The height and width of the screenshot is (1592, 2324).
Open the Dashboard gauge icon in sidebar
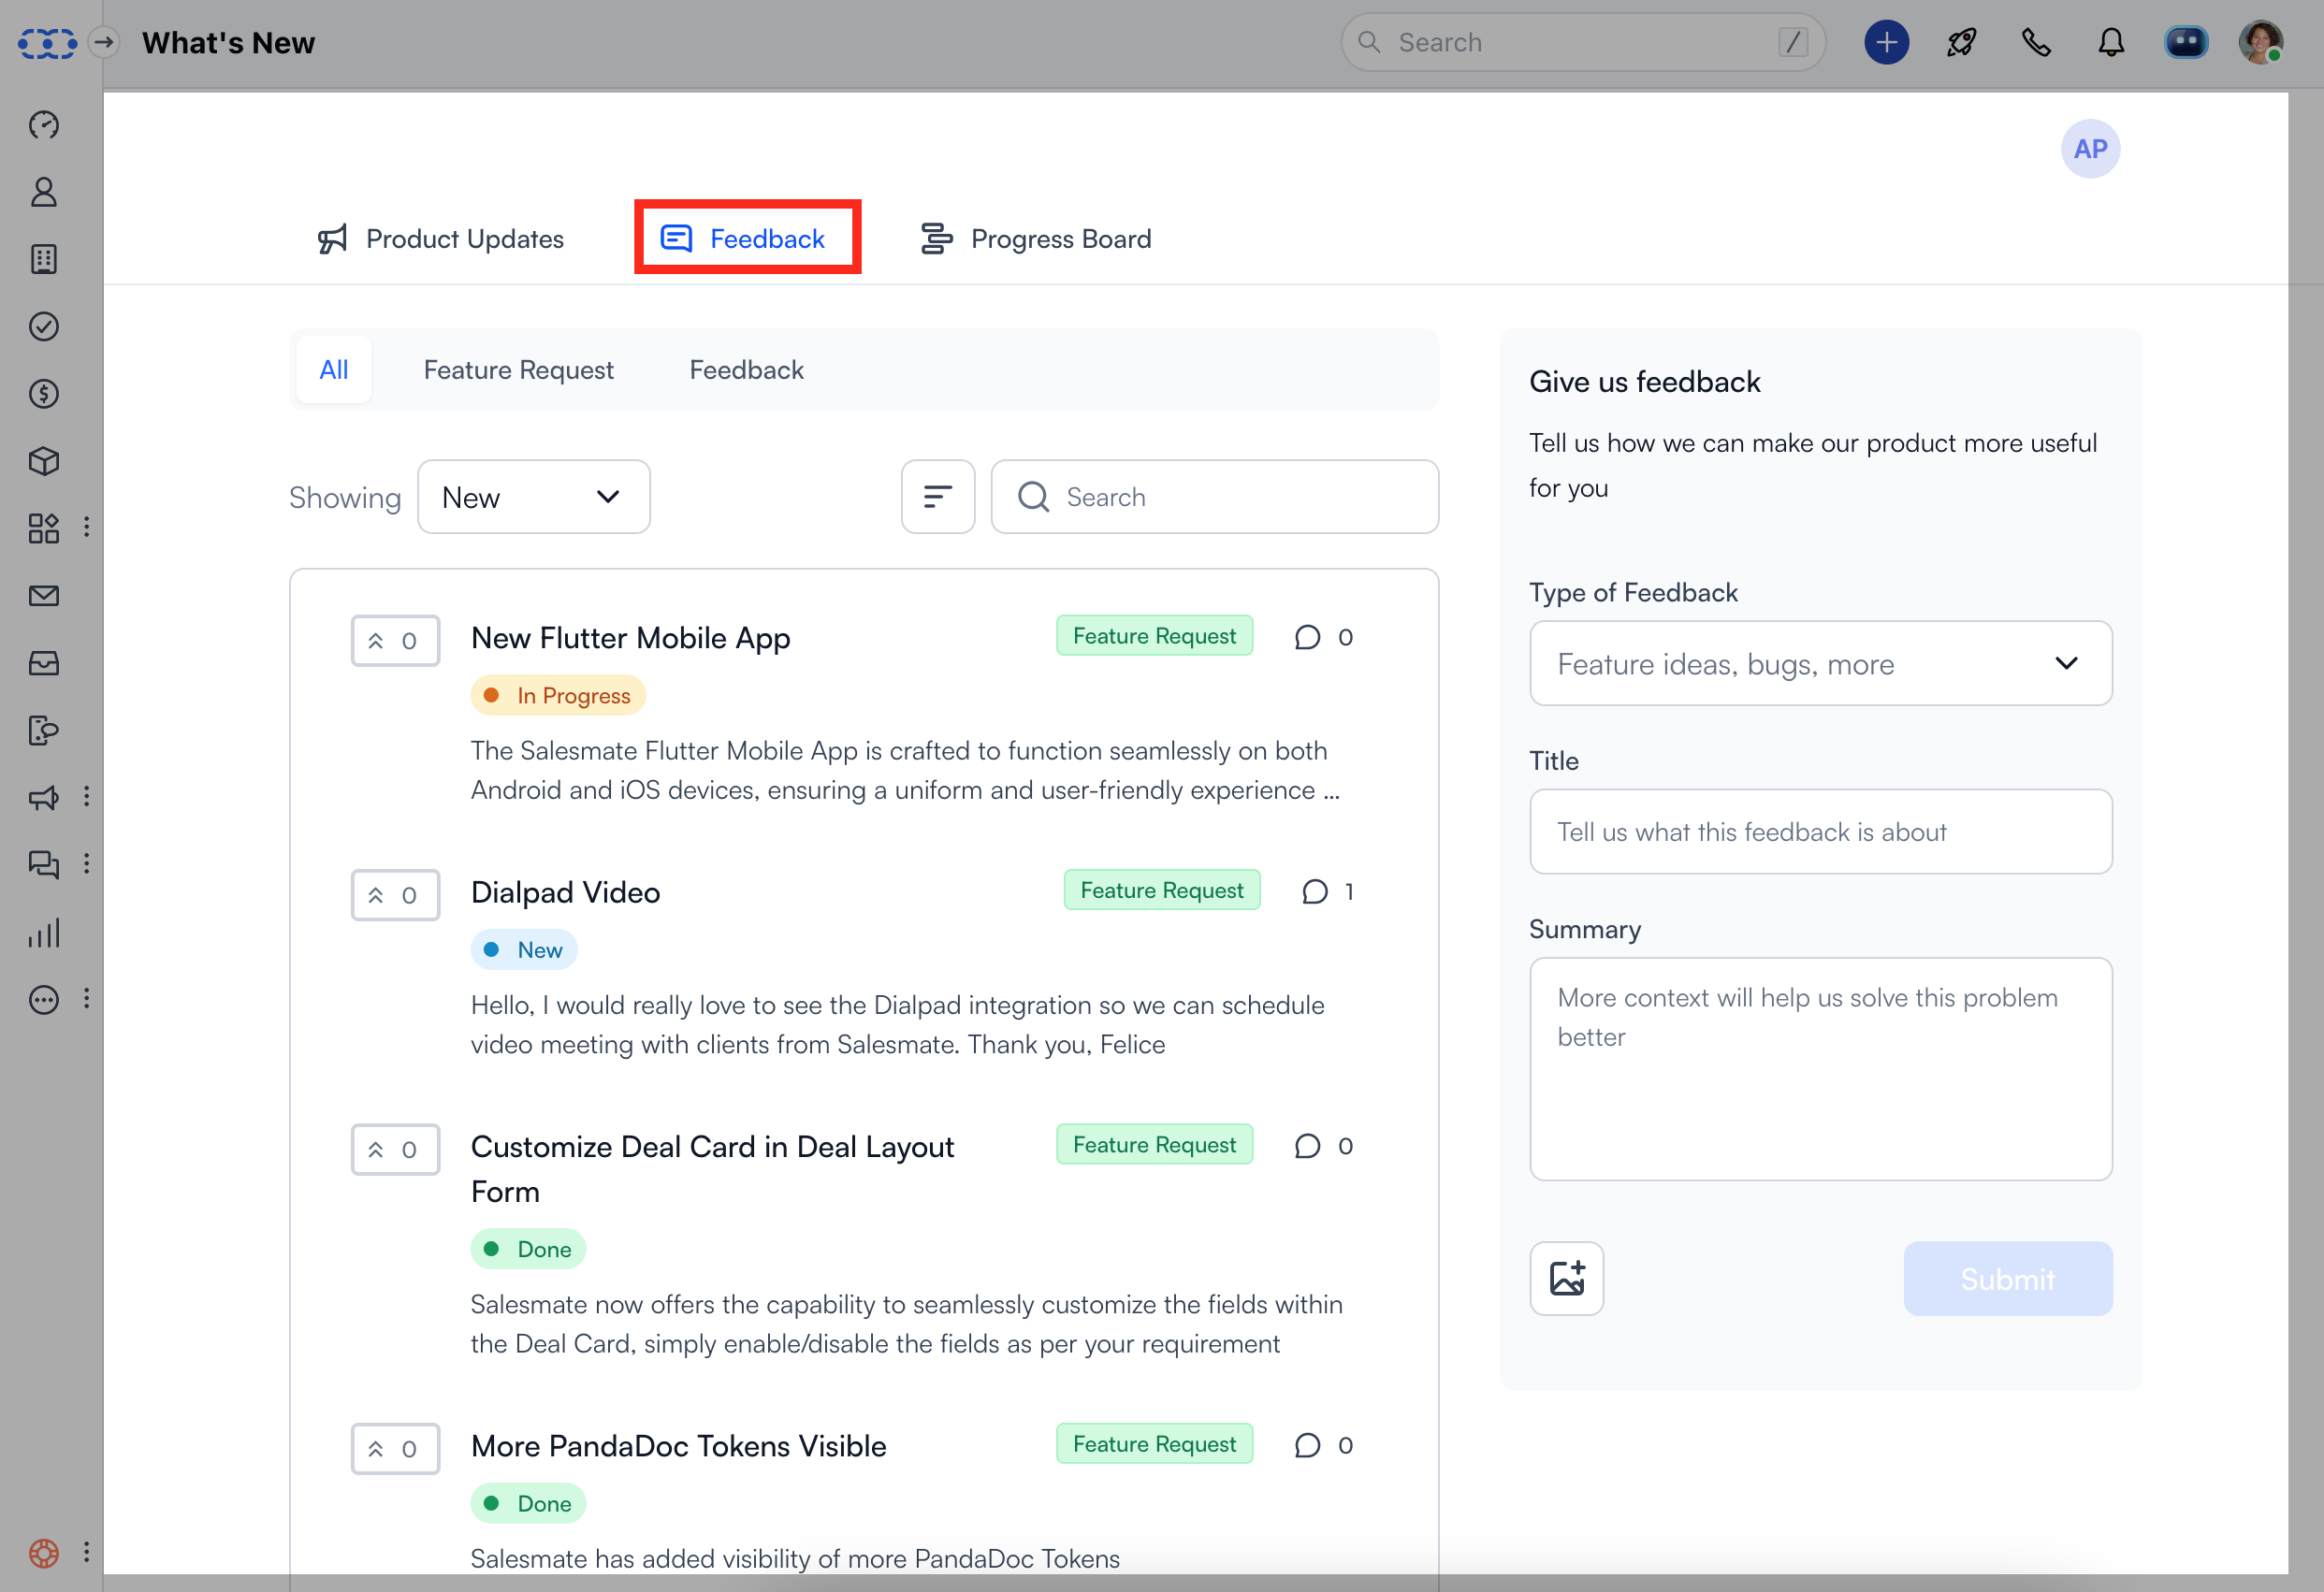pyautogui.click(x=44, y=125)
